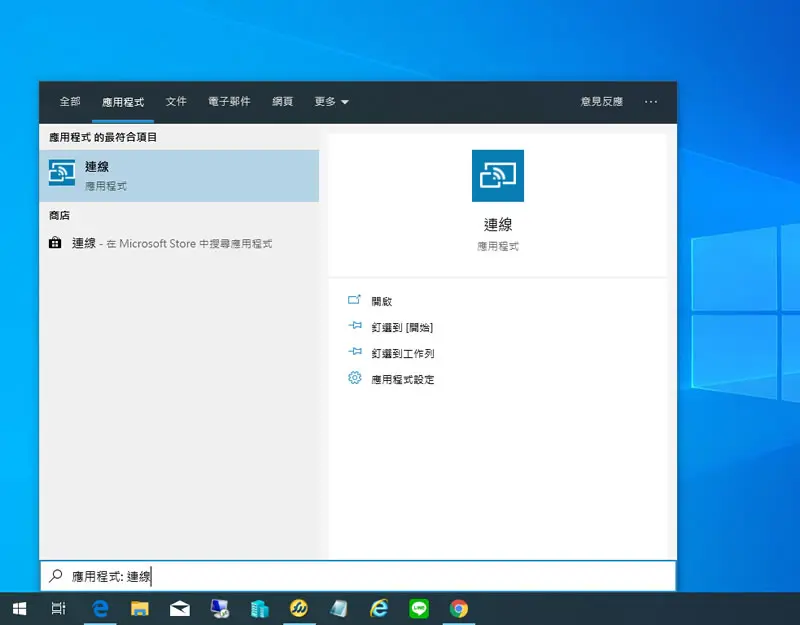Open the three-dot options menu
The image size is (800, 625).
pos(651,102)
